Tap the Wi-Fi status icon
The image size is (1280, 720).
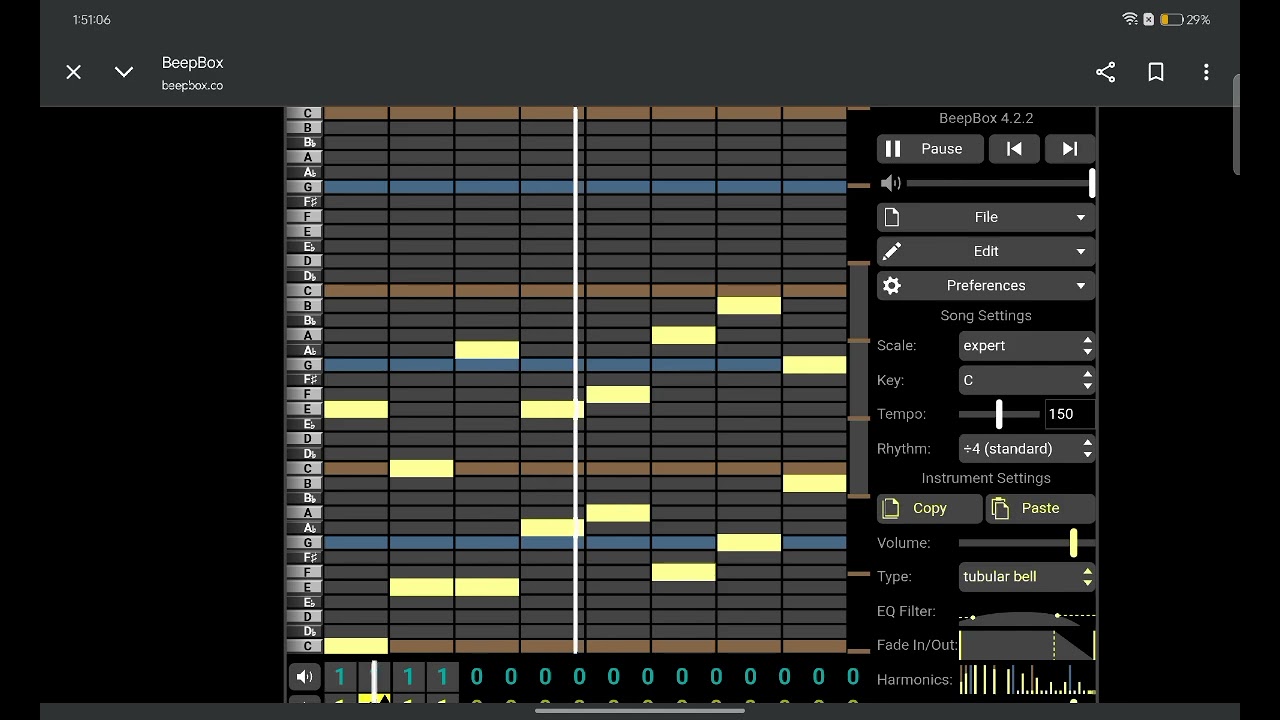[1130, 19]
